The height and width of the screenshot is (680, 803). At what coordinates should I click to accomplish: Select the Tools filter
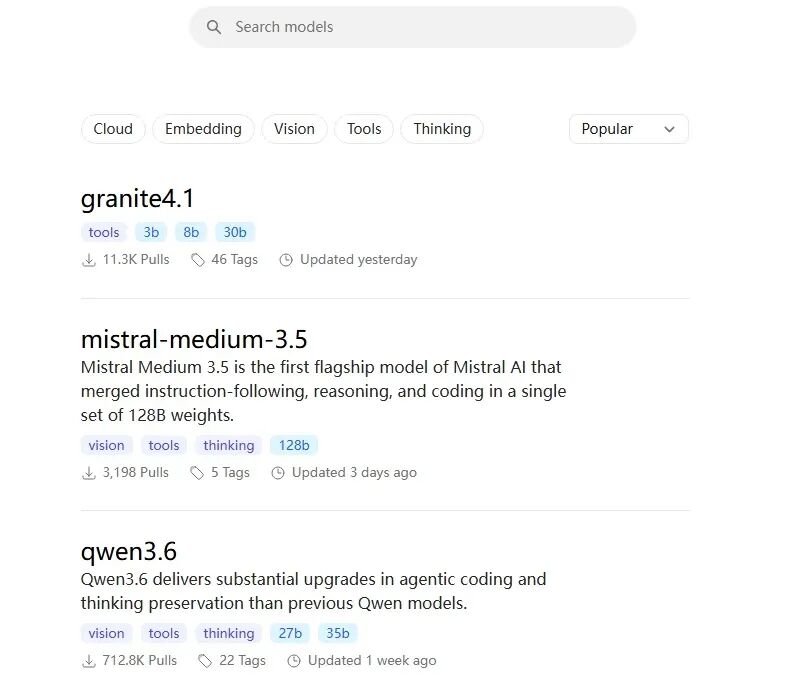pos(364,129)
